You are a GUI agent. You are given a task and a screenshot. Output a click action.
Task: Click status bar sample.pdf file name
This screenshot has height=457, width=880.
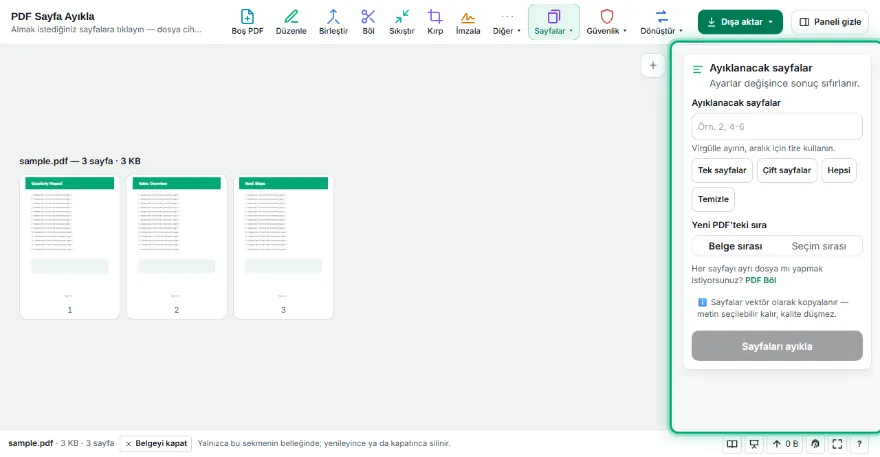click(x=30, y=443)
